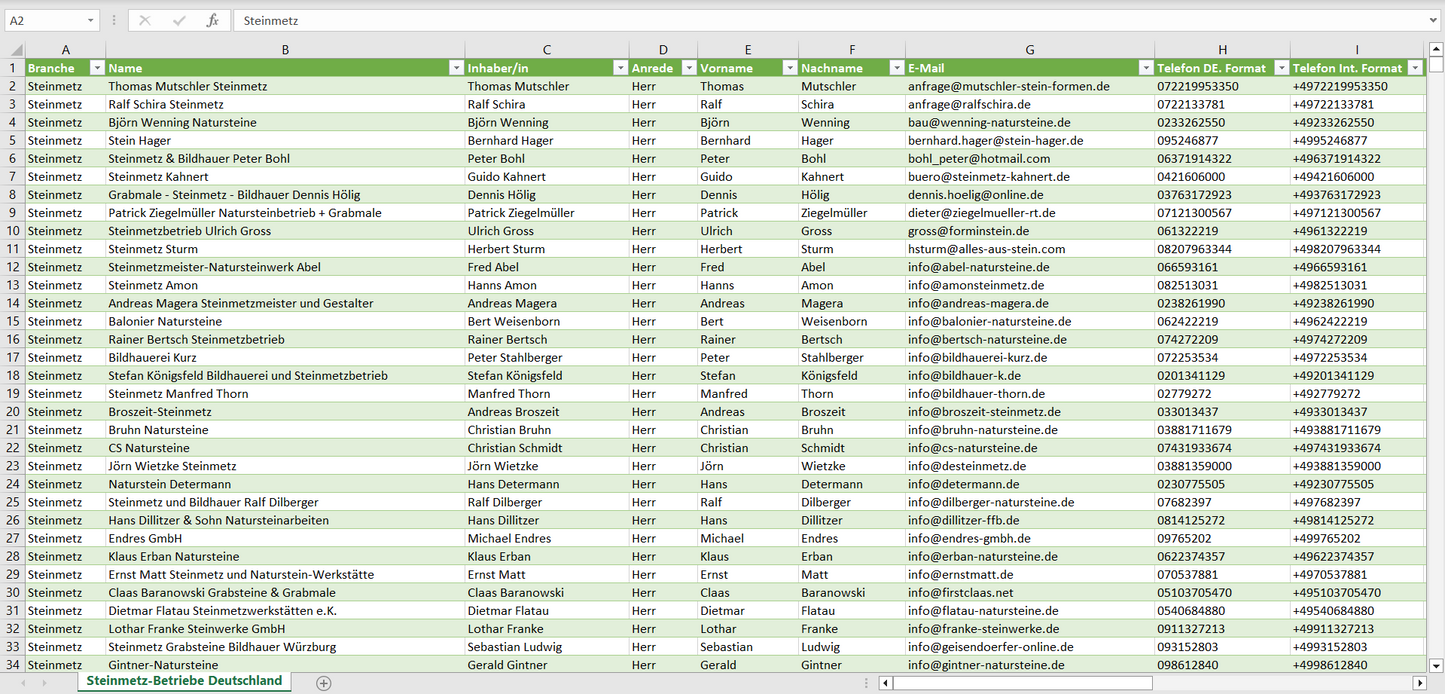This screenshot has height=694, width=1445.
Task: Select cell containing bohl_peter@hotmail.com
Action: pos(978,159)
